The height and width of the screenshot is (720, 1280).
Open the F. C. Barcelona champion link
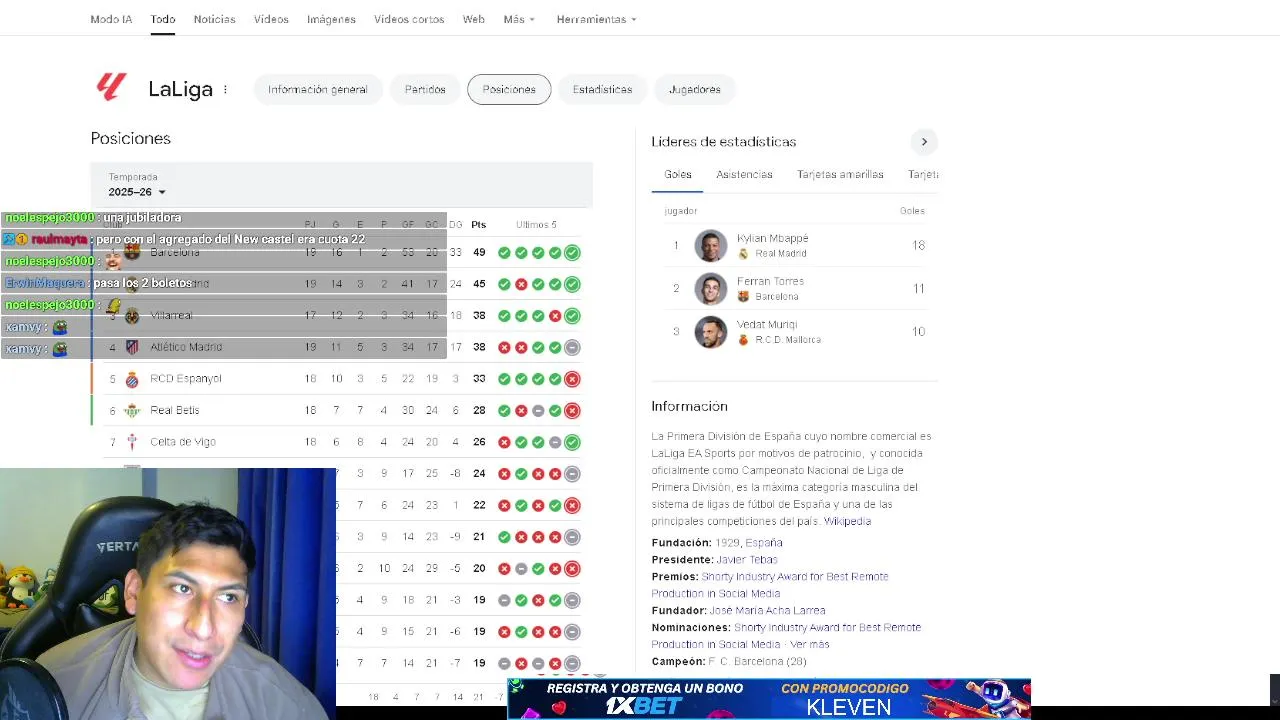[757, 661]
